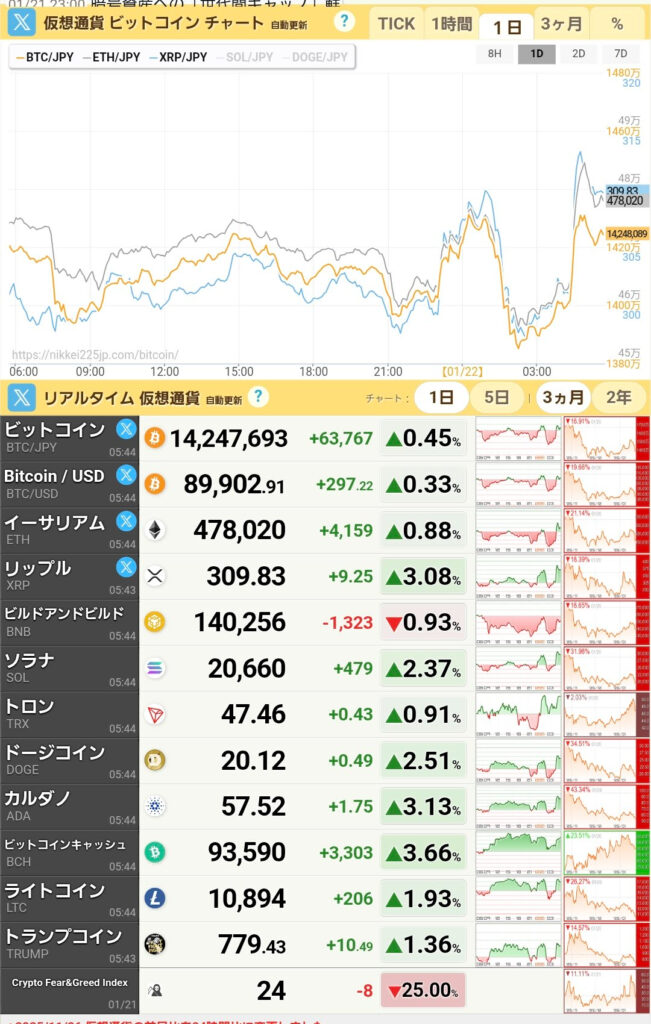Click the orange Bitcoin coin icon for BTC/JPY
Image resolution: width=651 pixels, height=1024 pixels.
155,438
